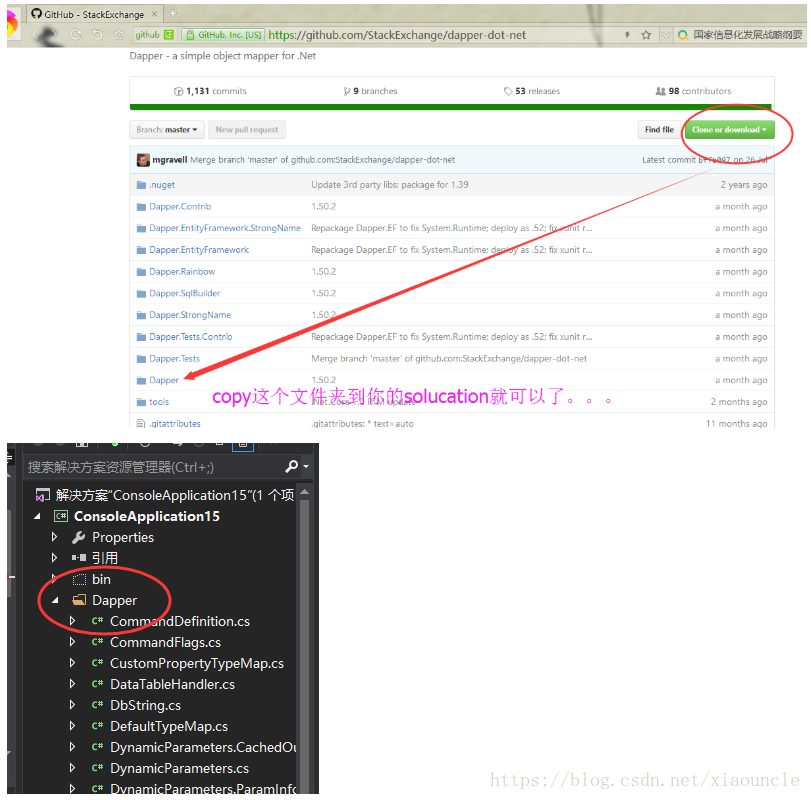Image resolution: width=811 pixels, height=800 pixels.
Task: Click the Find file button
Action: [x=659, y=129]
